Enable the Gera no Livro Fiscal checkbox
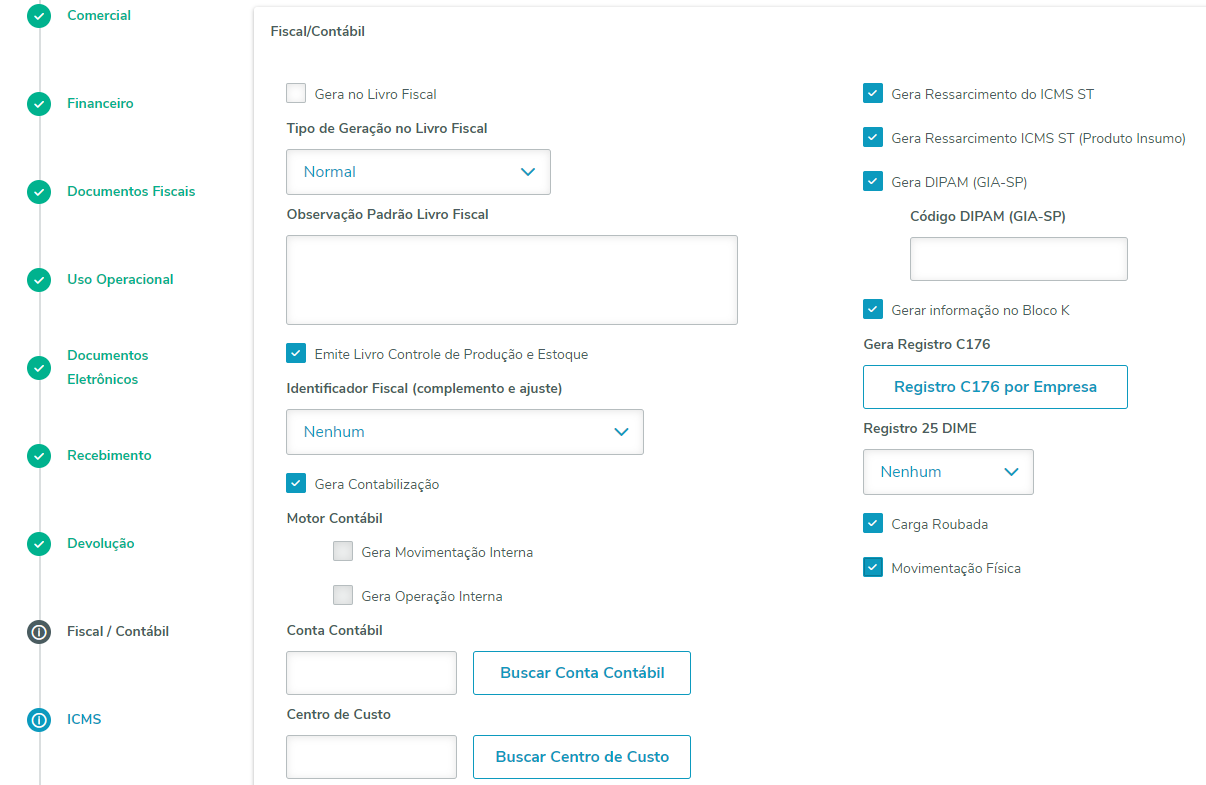This screenshot has height=785, width=1206. click(x=296, y=94)
